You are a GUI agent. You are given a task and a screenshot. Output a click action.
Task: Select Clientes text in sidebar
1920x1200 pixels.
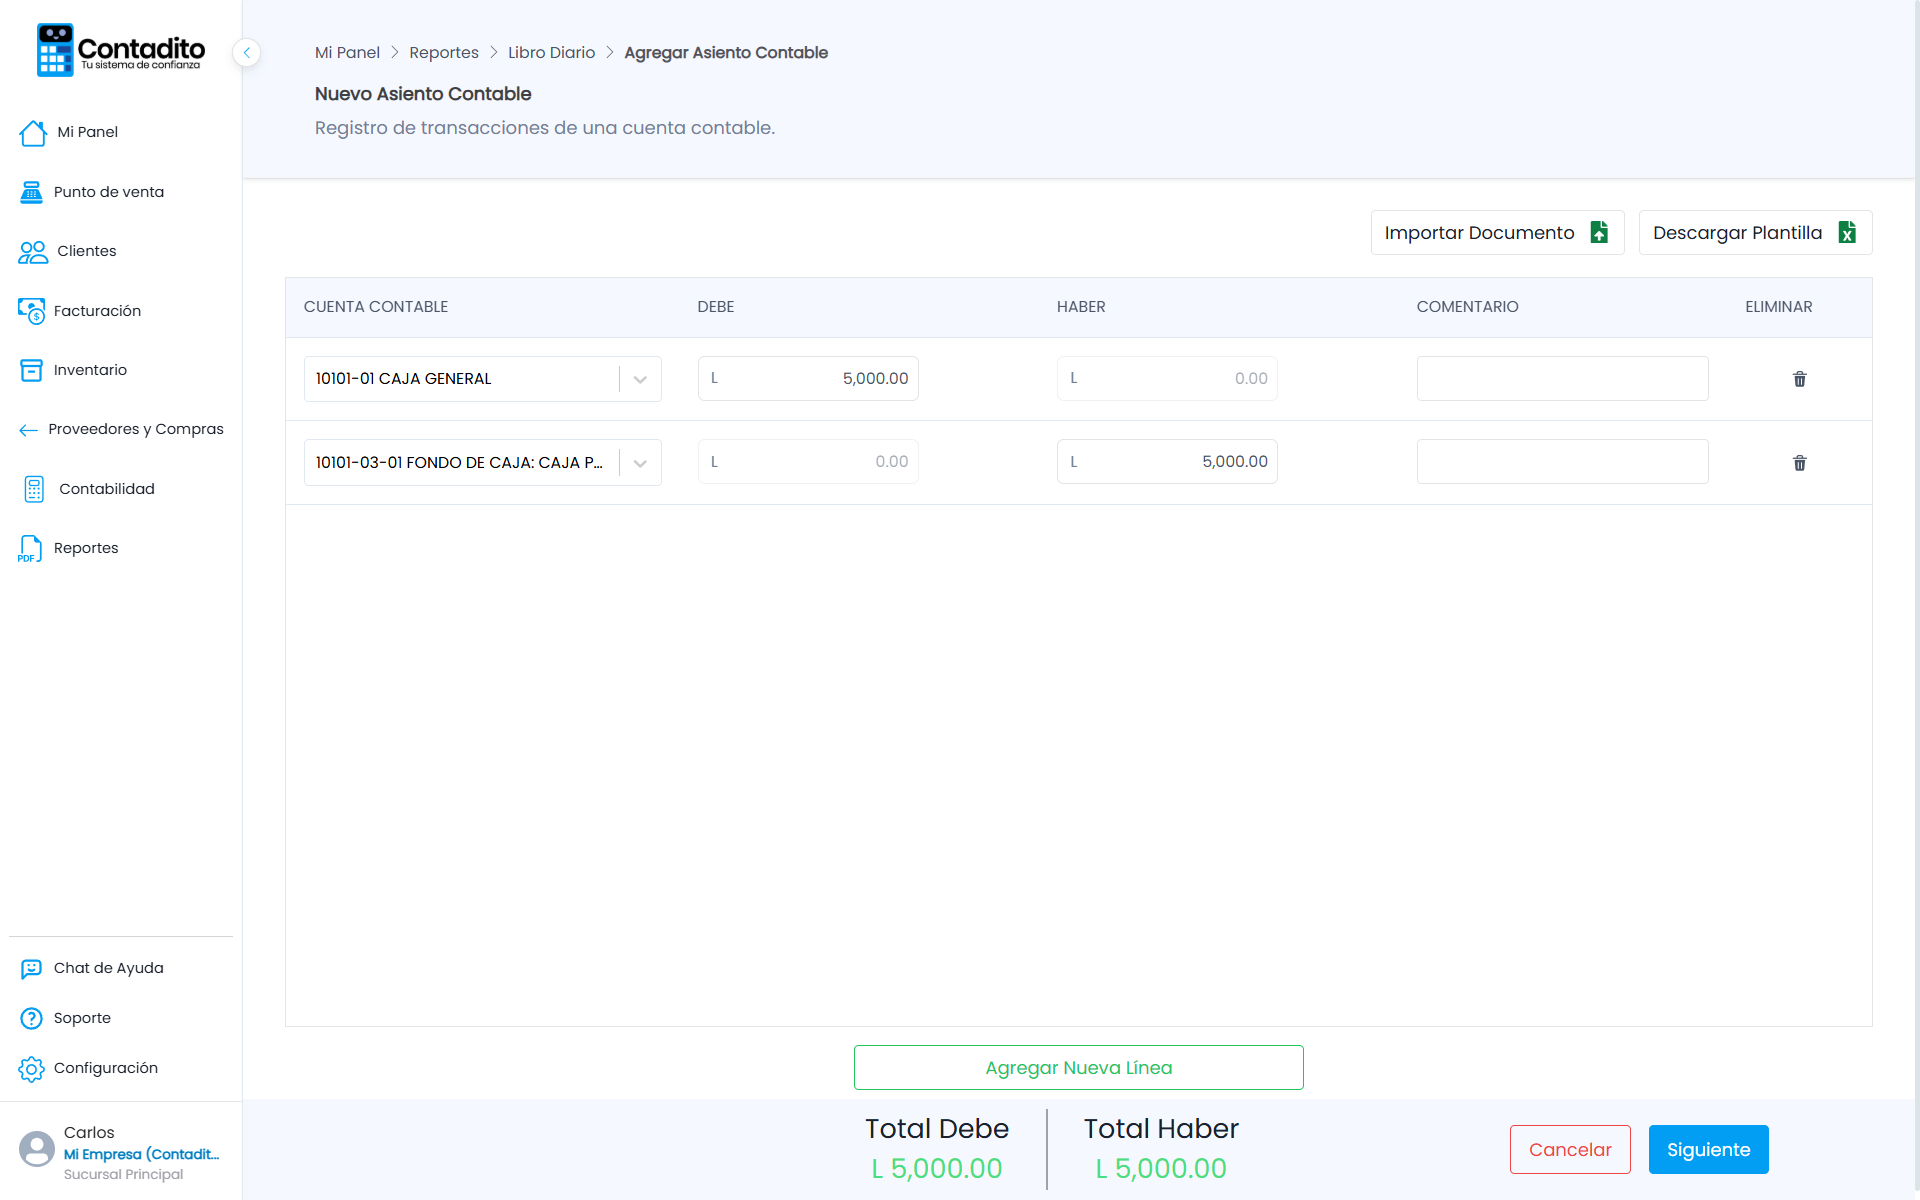point(87,251)
